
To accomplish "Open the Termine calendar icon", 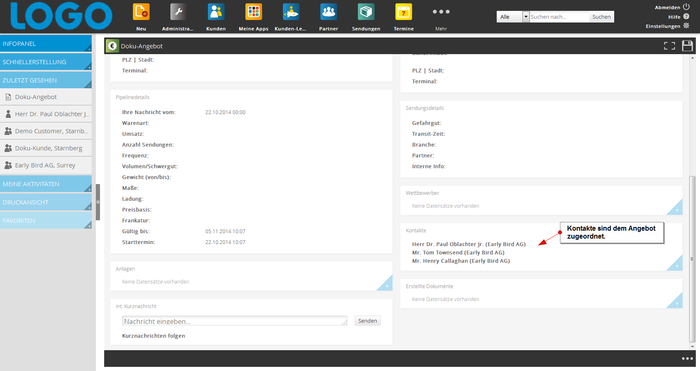I will [404, 12].
